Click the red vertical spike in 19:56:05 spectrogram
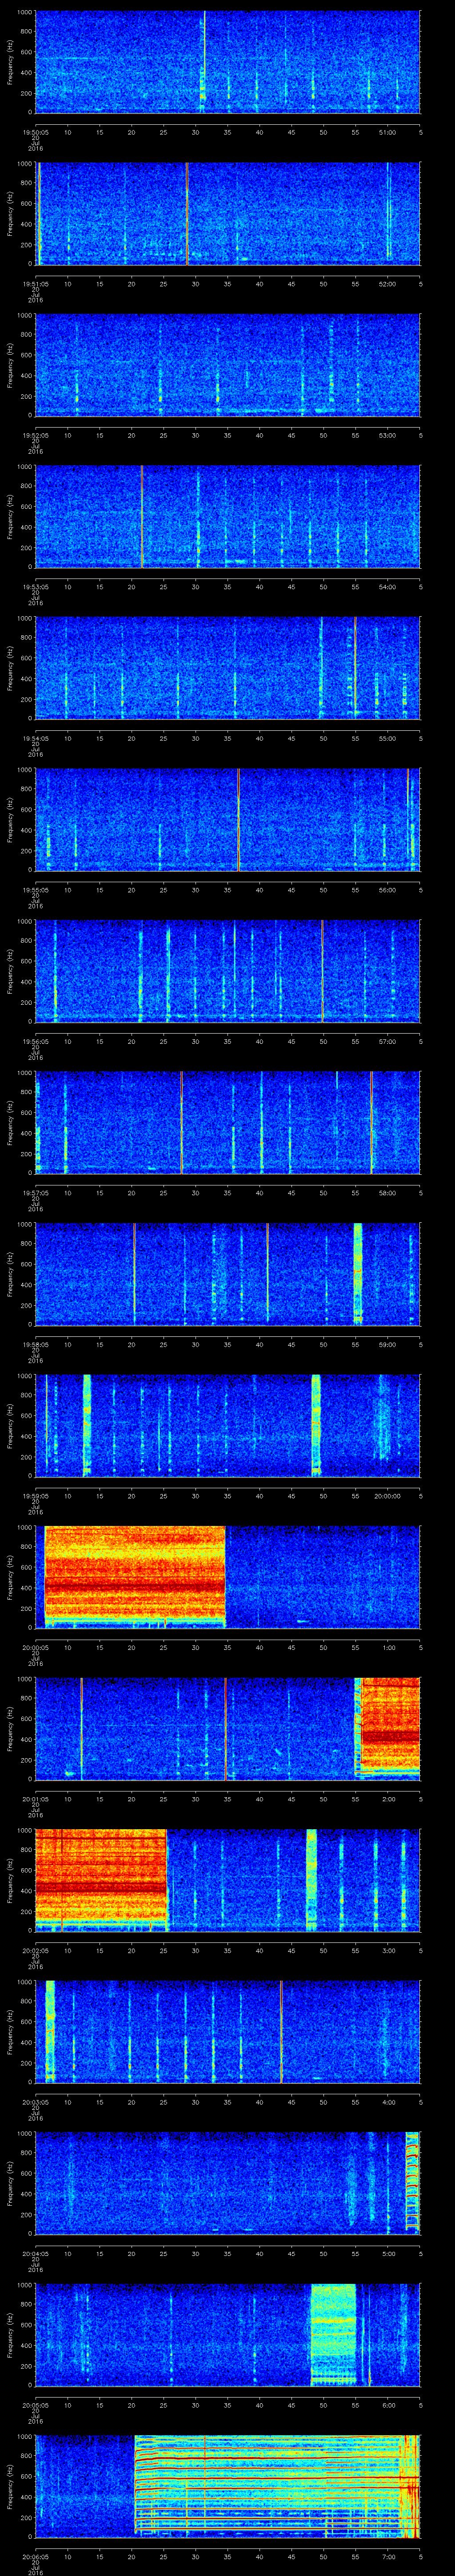The image size is (455, 2576). tap(322, 971)
